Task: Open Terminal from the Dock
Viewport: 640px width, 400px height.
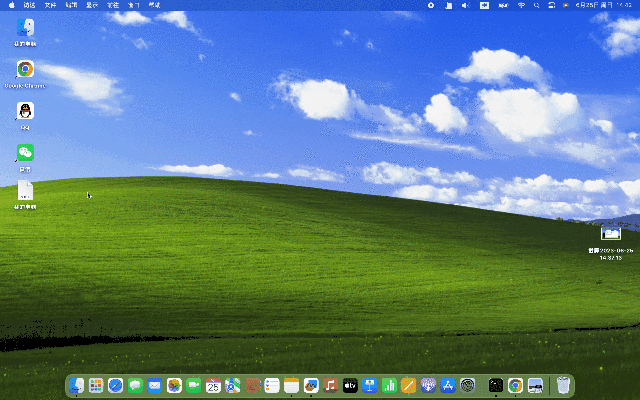Action: (x=496, y=385)
